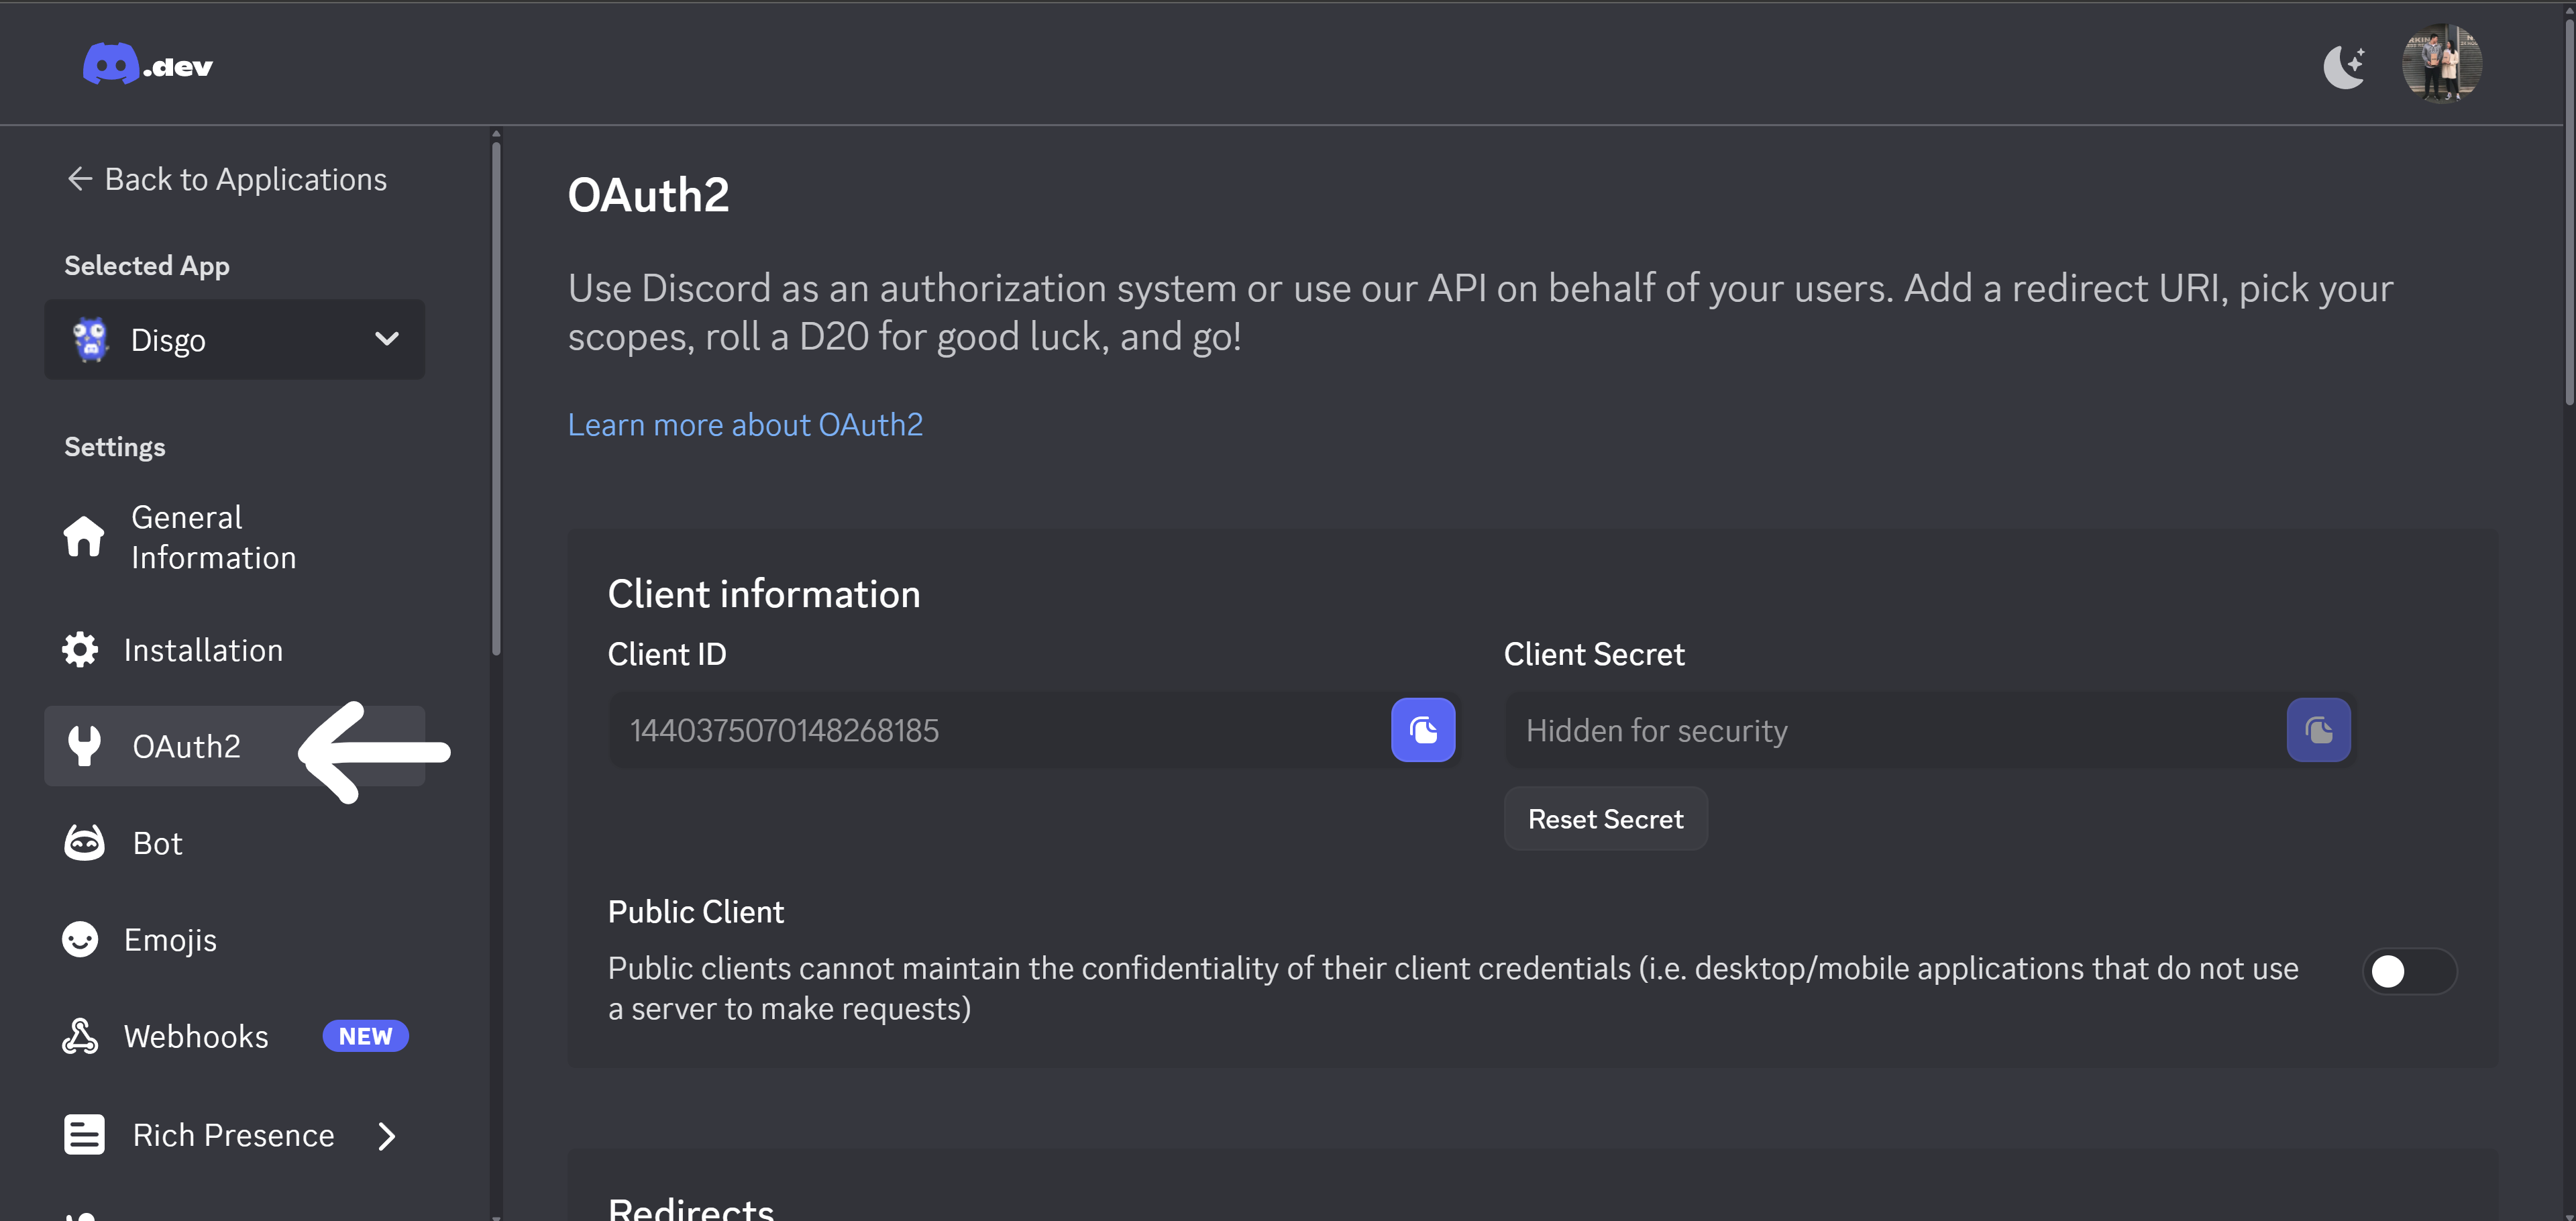Open the Webhooks settings page

click(x=196, y=1036)
